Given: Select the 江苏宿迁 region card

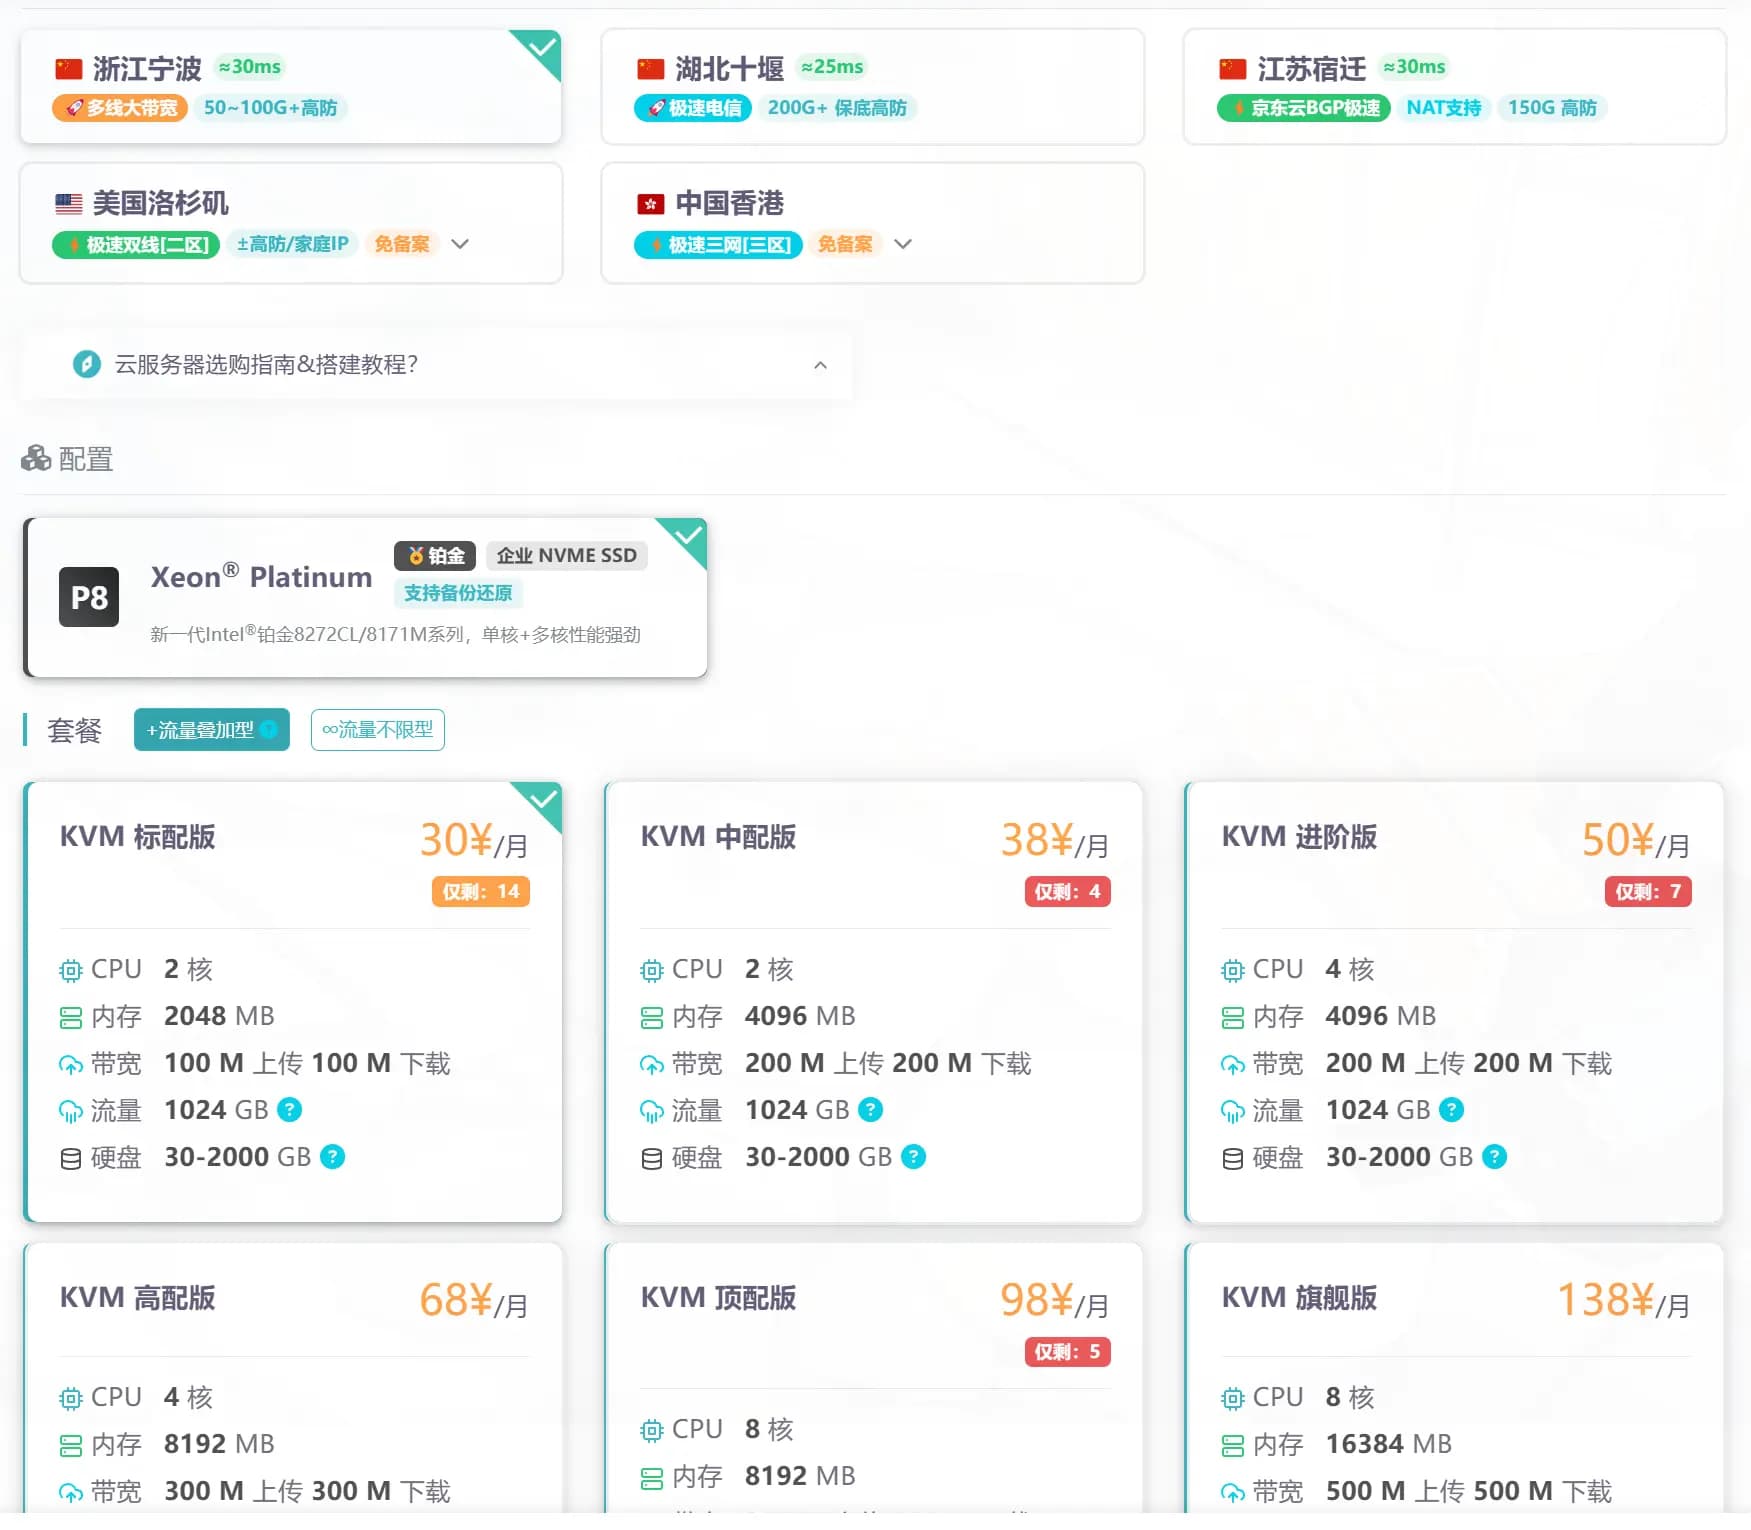Looking at the screenshot, I should (1453, 87).
